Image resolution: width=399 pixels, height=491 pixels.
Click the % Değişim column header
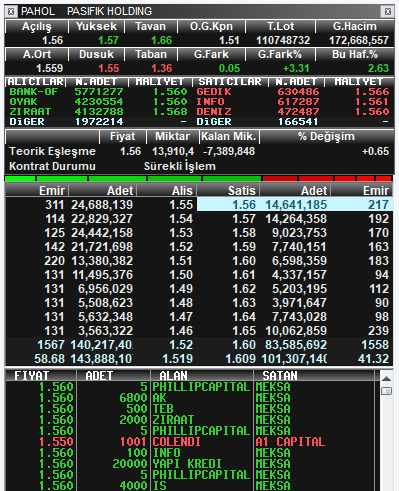(326, 137)
